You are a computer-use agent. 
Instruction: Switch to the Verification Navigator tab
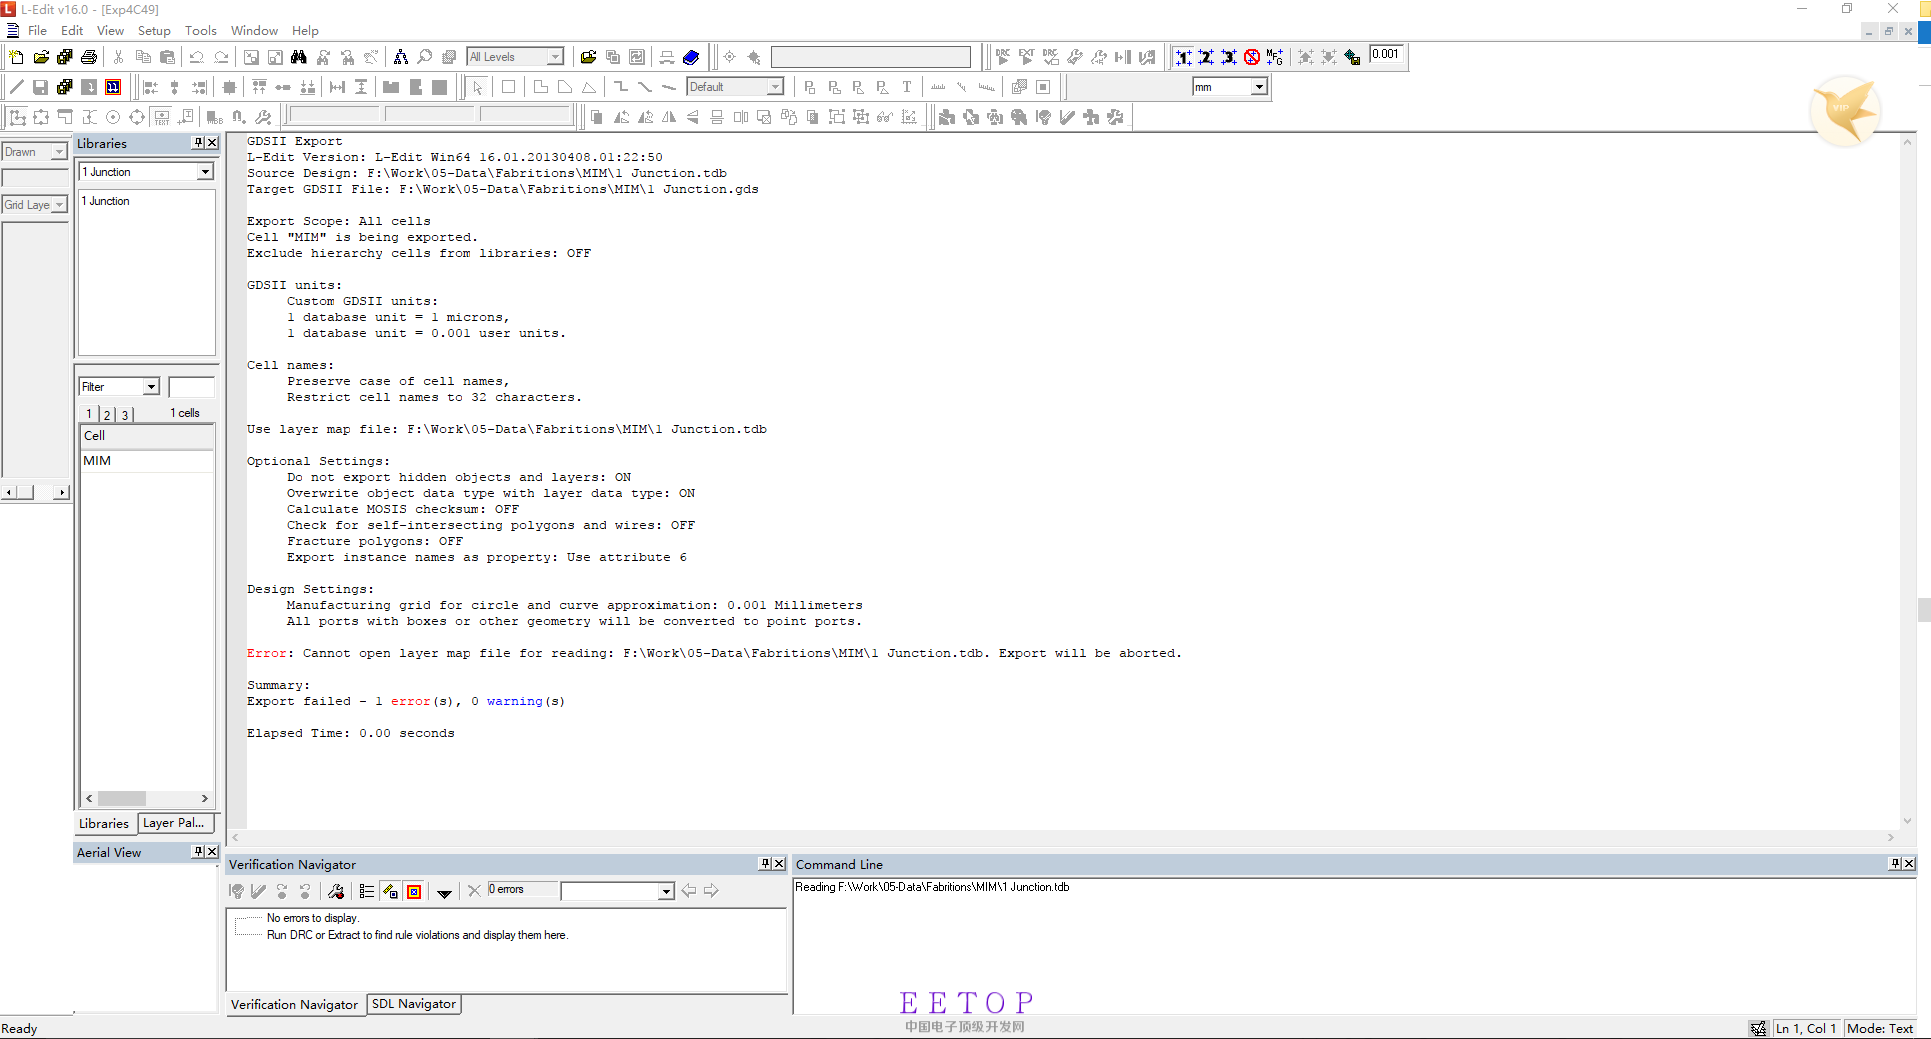click(x=294, y=1005)
